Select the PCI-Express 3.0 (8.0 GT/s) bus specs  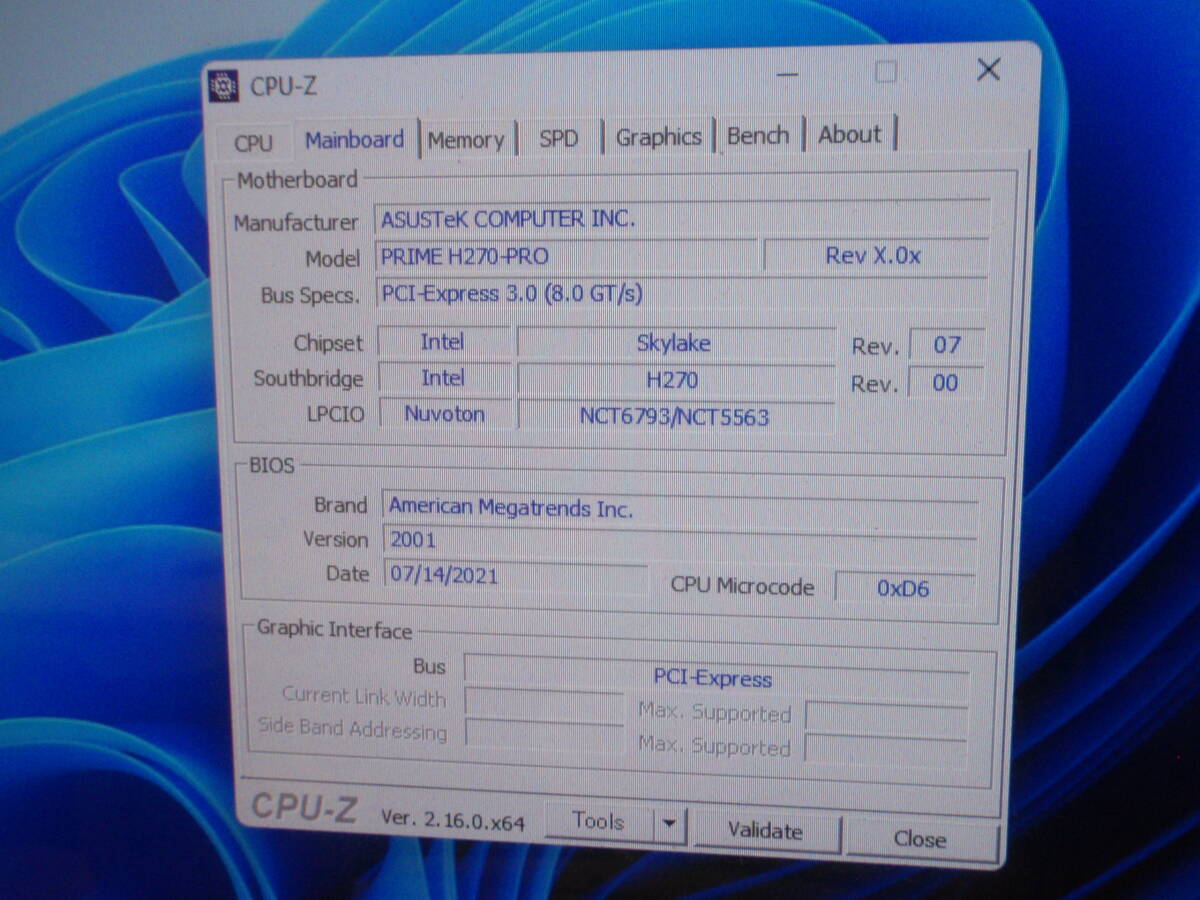[x=682, y=294]
